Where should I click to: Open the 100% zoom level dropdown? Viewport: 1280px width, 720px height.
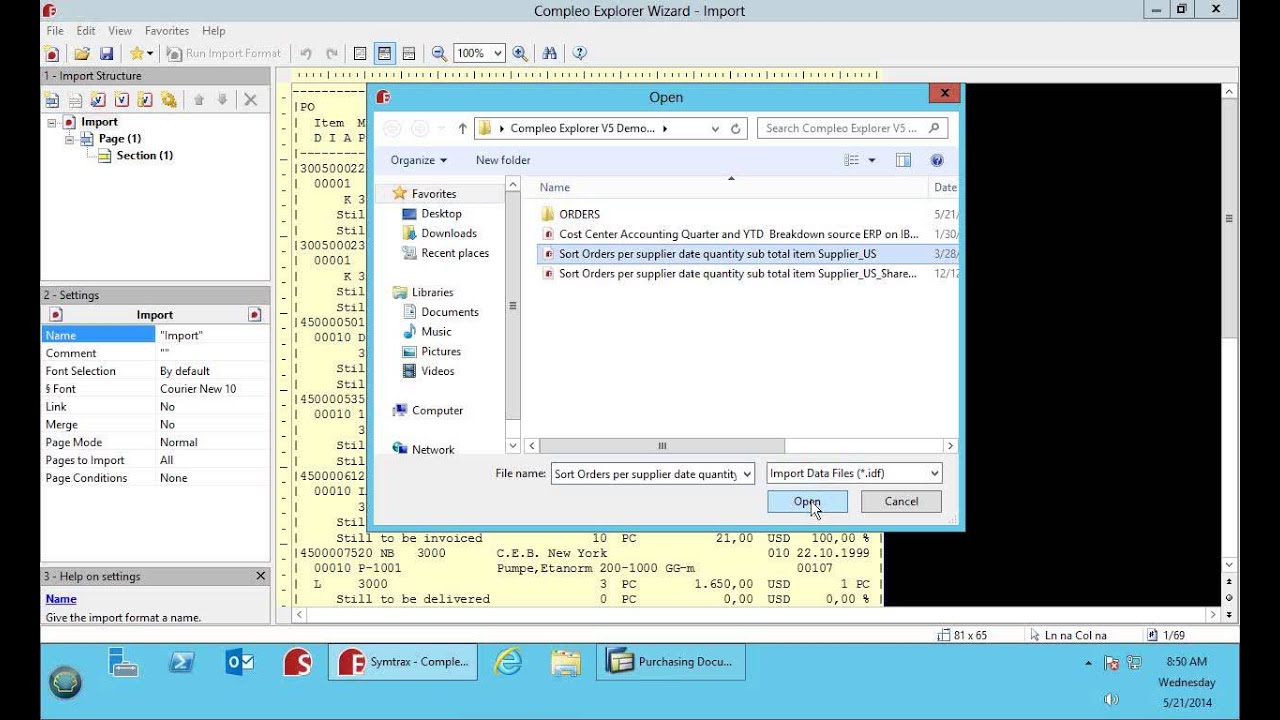tap(498, 53)
